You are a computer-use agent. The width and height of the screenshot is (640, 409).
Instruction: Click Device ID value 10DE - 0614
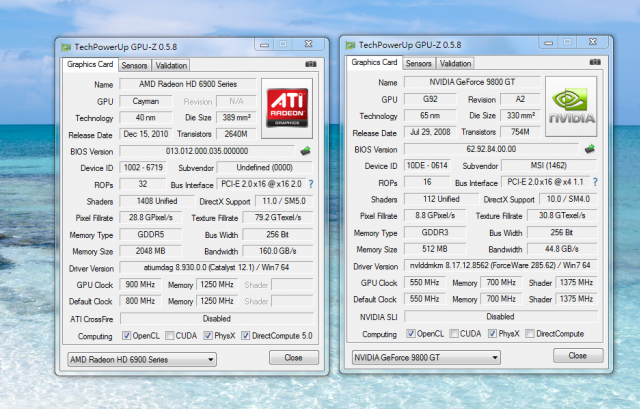point(427,165)
